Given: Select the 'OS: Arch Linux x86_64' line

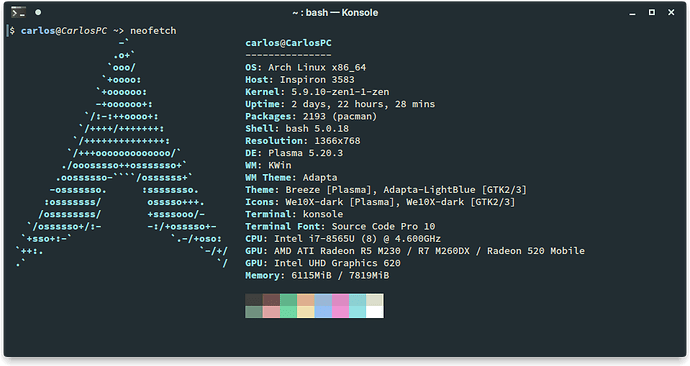Looking at the screenshot, I should [x=305, y=68].
